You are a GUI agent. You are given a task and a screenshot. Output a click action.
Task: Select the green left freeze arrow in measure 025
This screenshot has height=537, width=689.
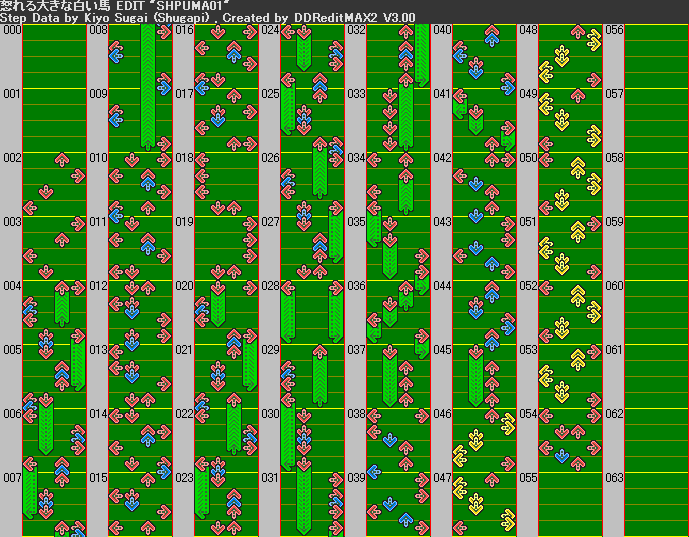288,104
